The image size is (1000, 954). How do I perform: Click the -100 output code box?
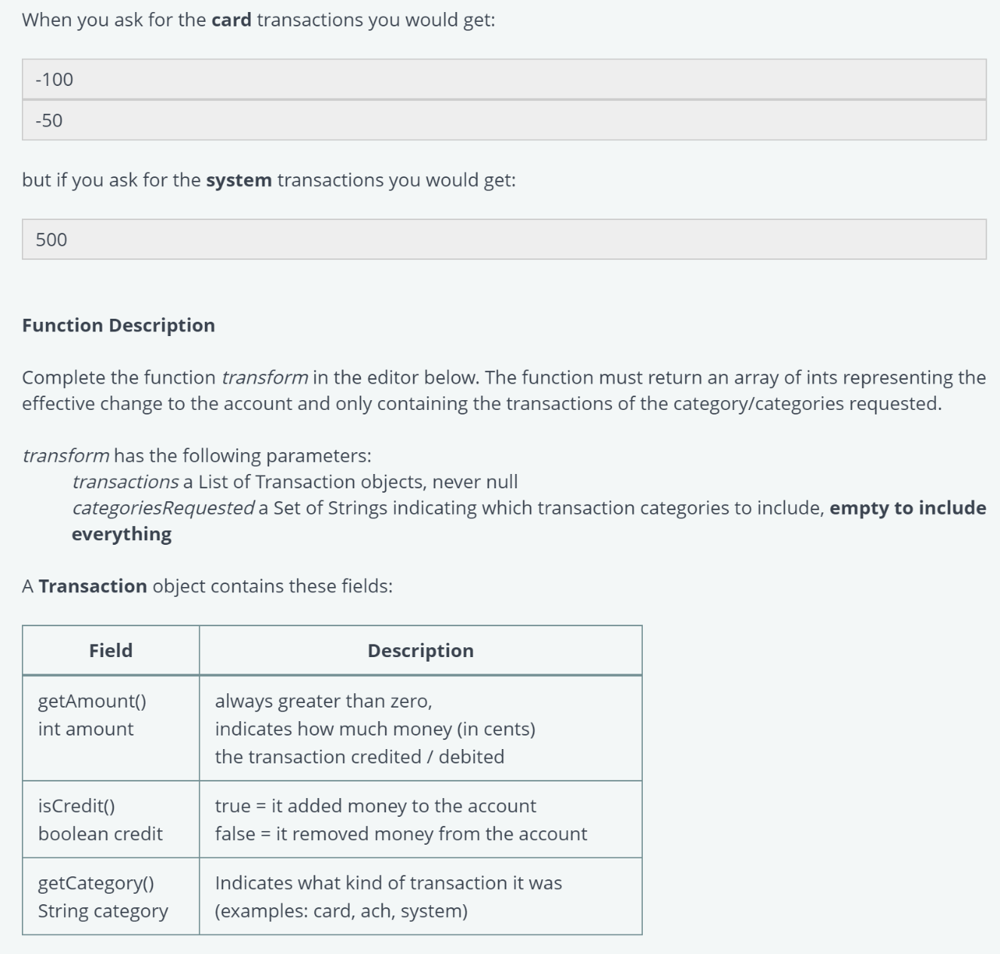(x=504, y=79)
